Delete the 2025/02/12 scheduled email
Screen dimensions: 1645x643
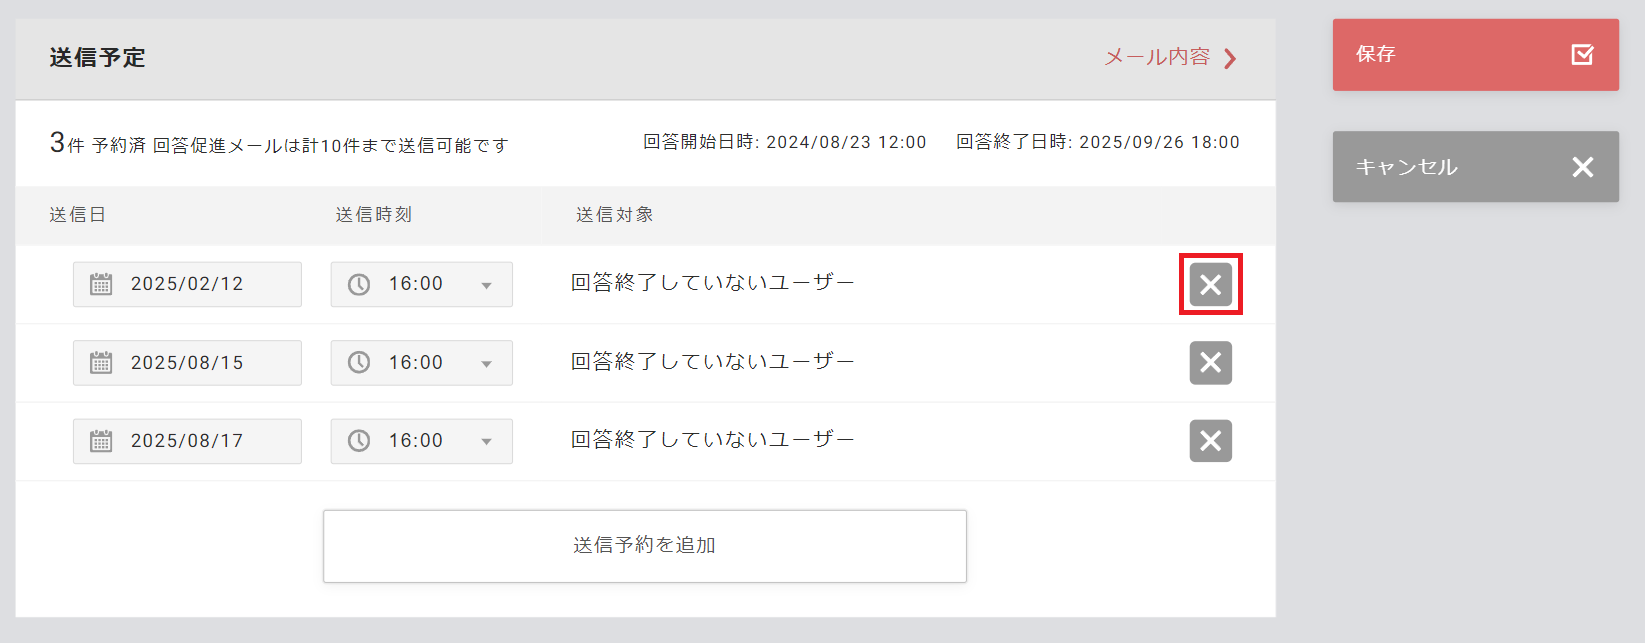point(1210,284)
